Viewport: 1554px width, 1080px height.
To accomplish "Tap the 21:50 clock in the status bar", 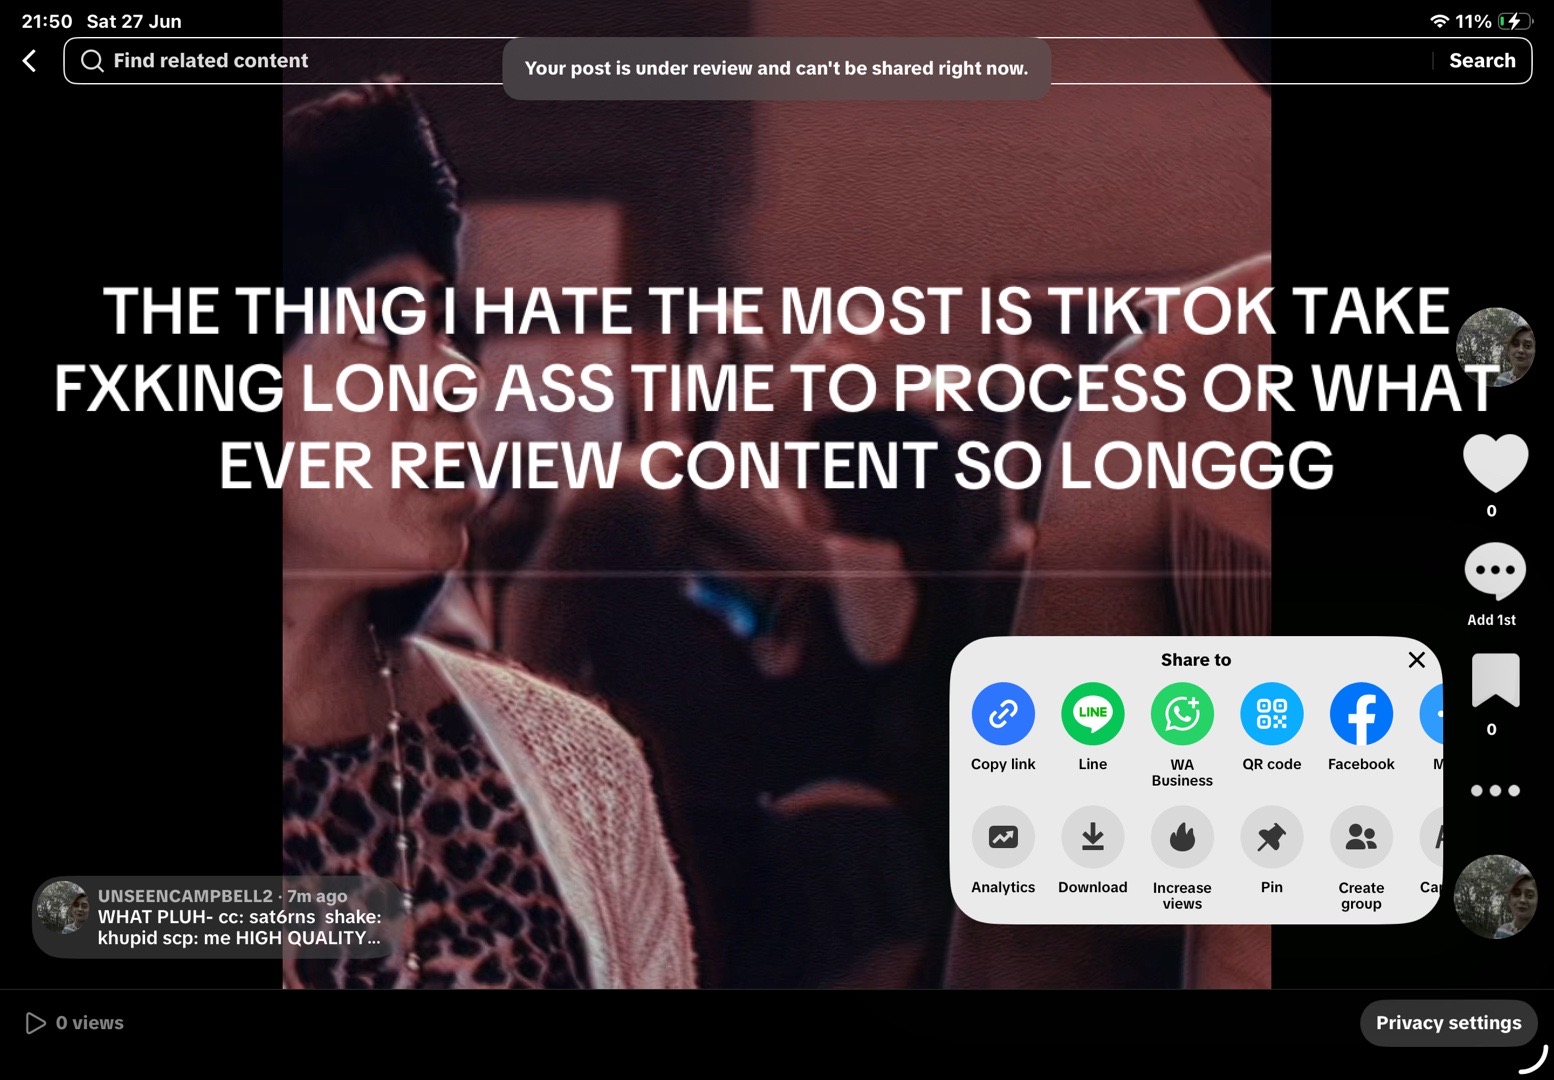I will tap(47, 21).
